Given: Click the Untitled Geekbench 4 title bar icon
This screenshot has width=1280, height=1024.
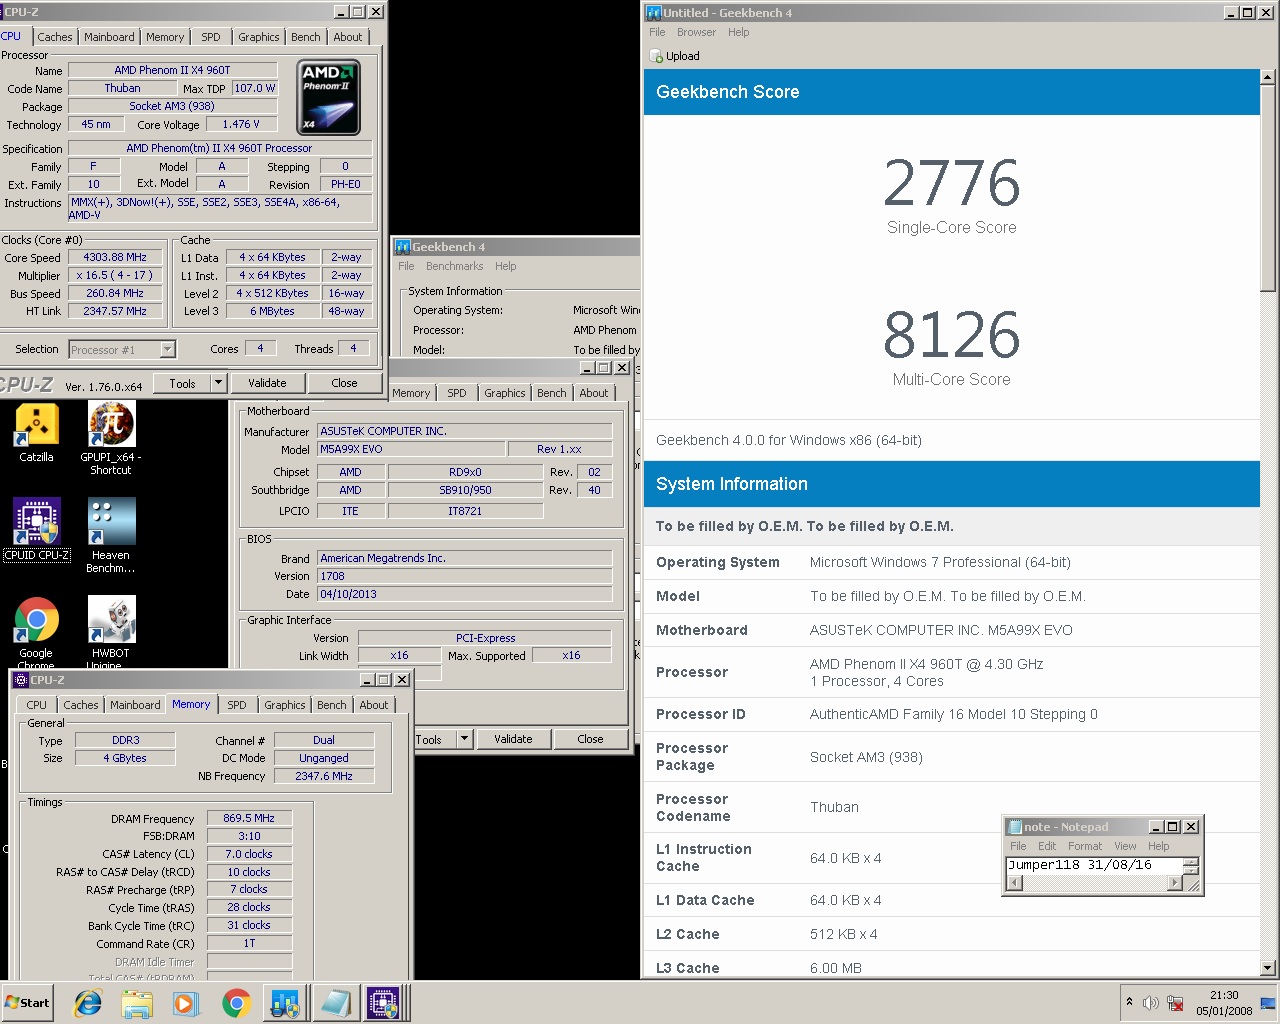Looking at the screenshot, I should coord(653,12).
